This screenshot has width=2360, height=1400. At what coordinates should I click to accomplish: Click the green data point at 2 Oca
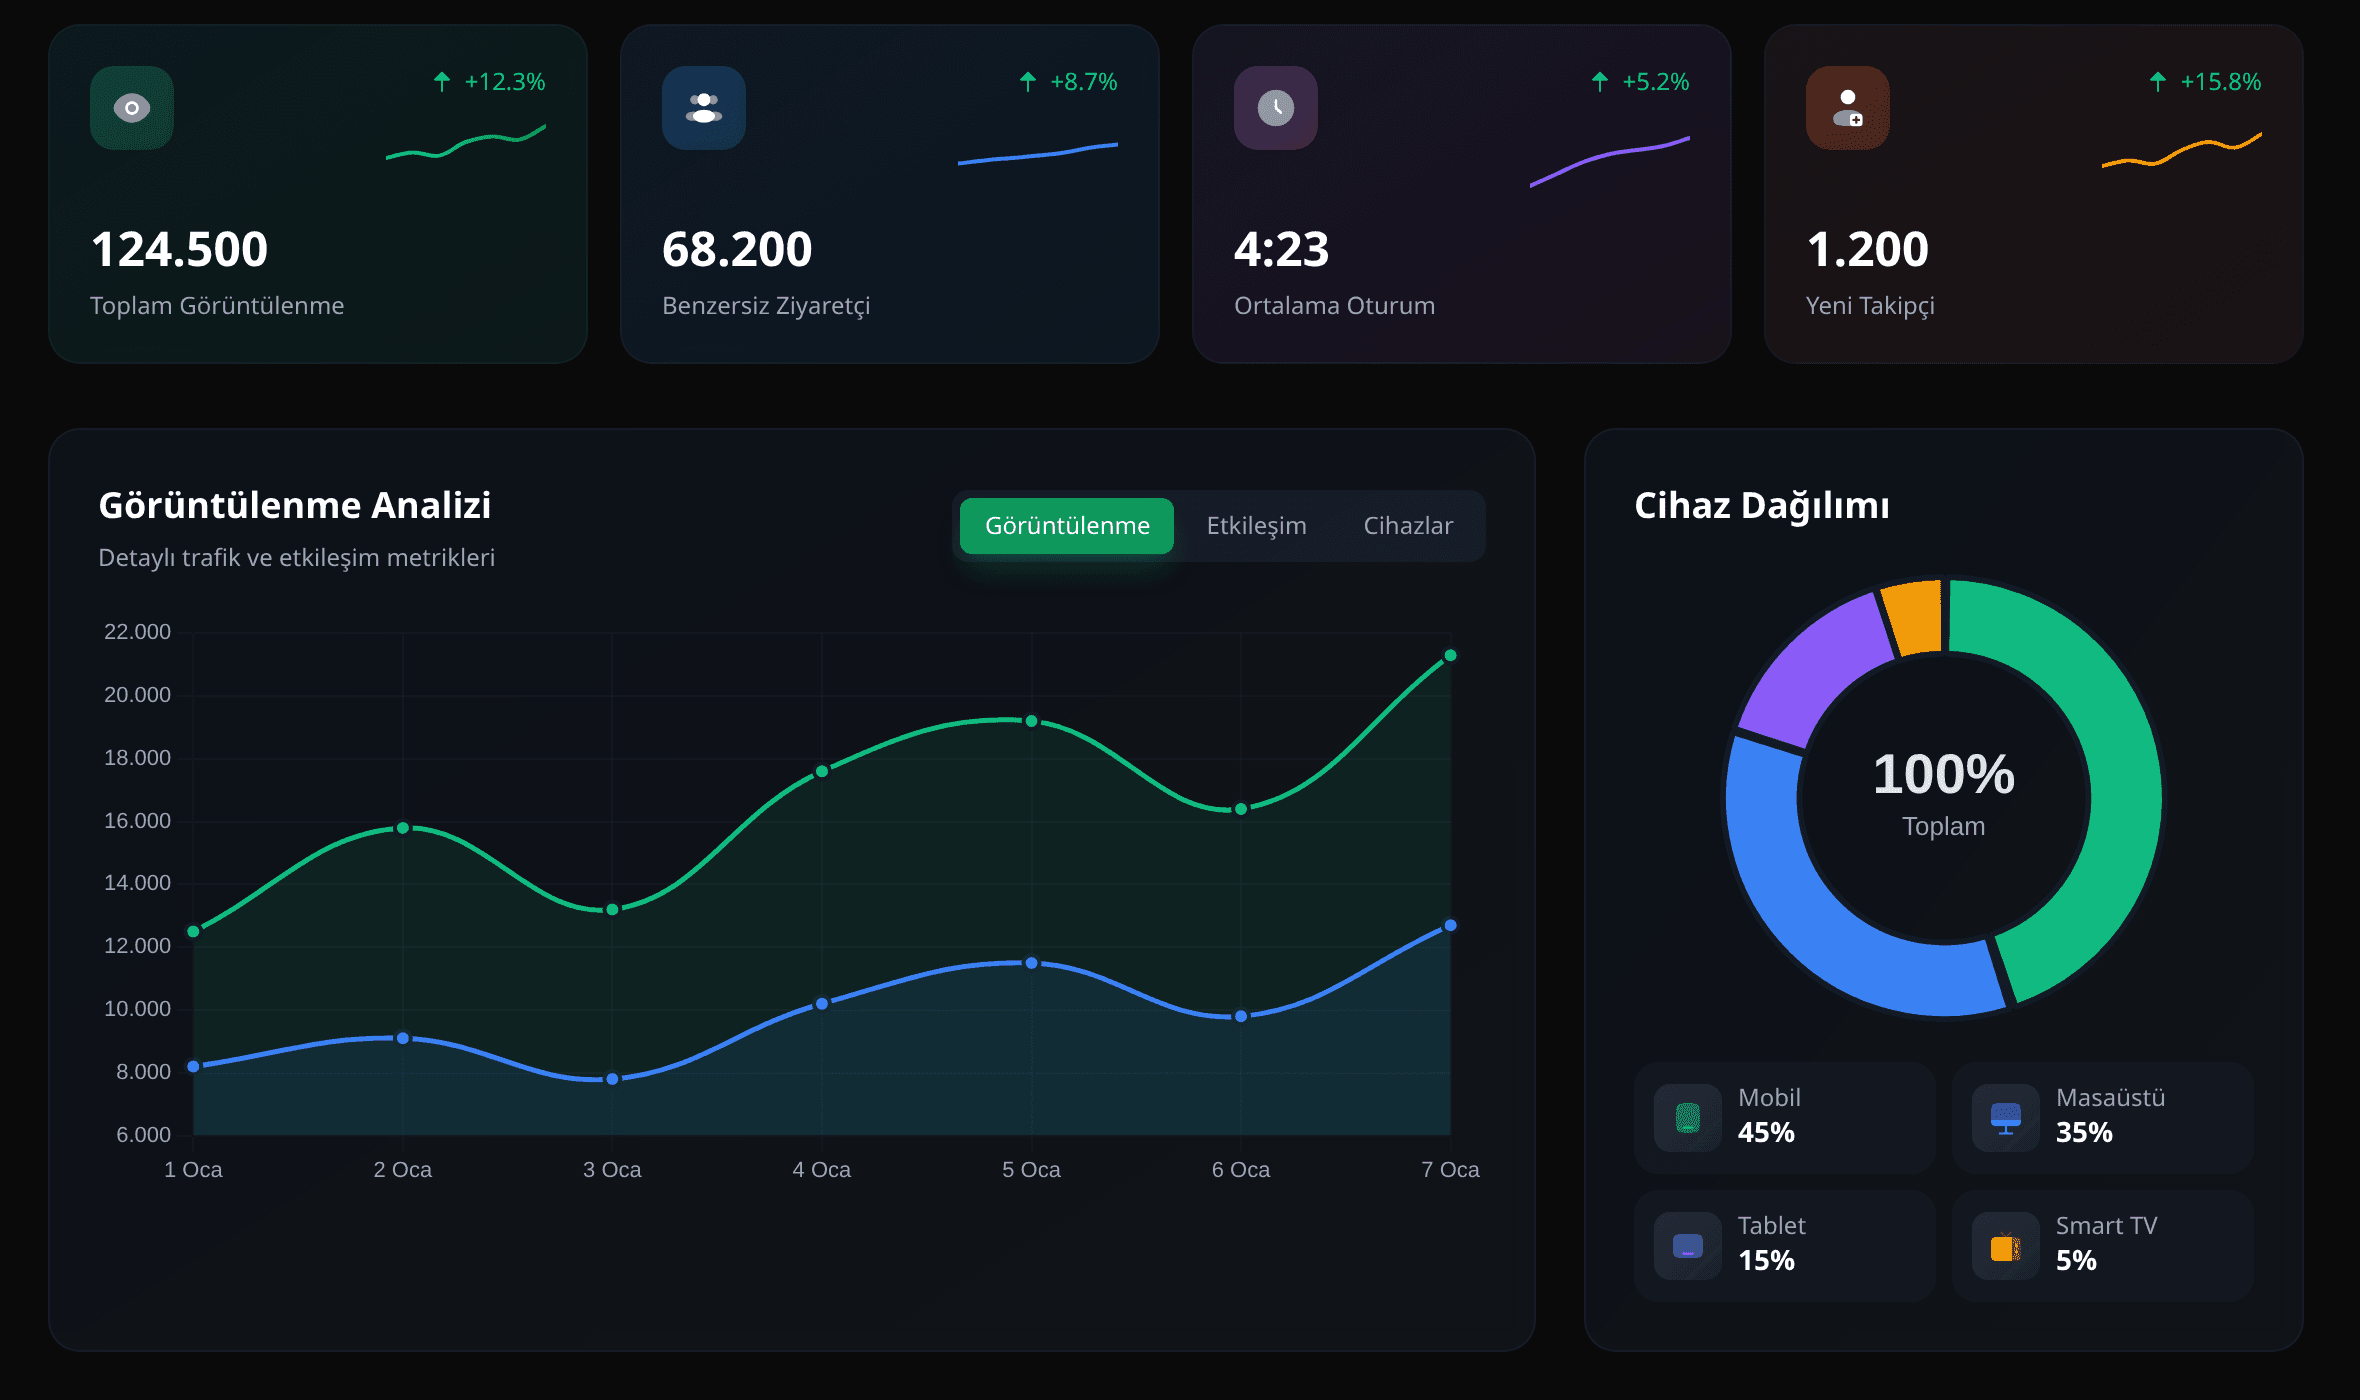click(x=403, y=828)
